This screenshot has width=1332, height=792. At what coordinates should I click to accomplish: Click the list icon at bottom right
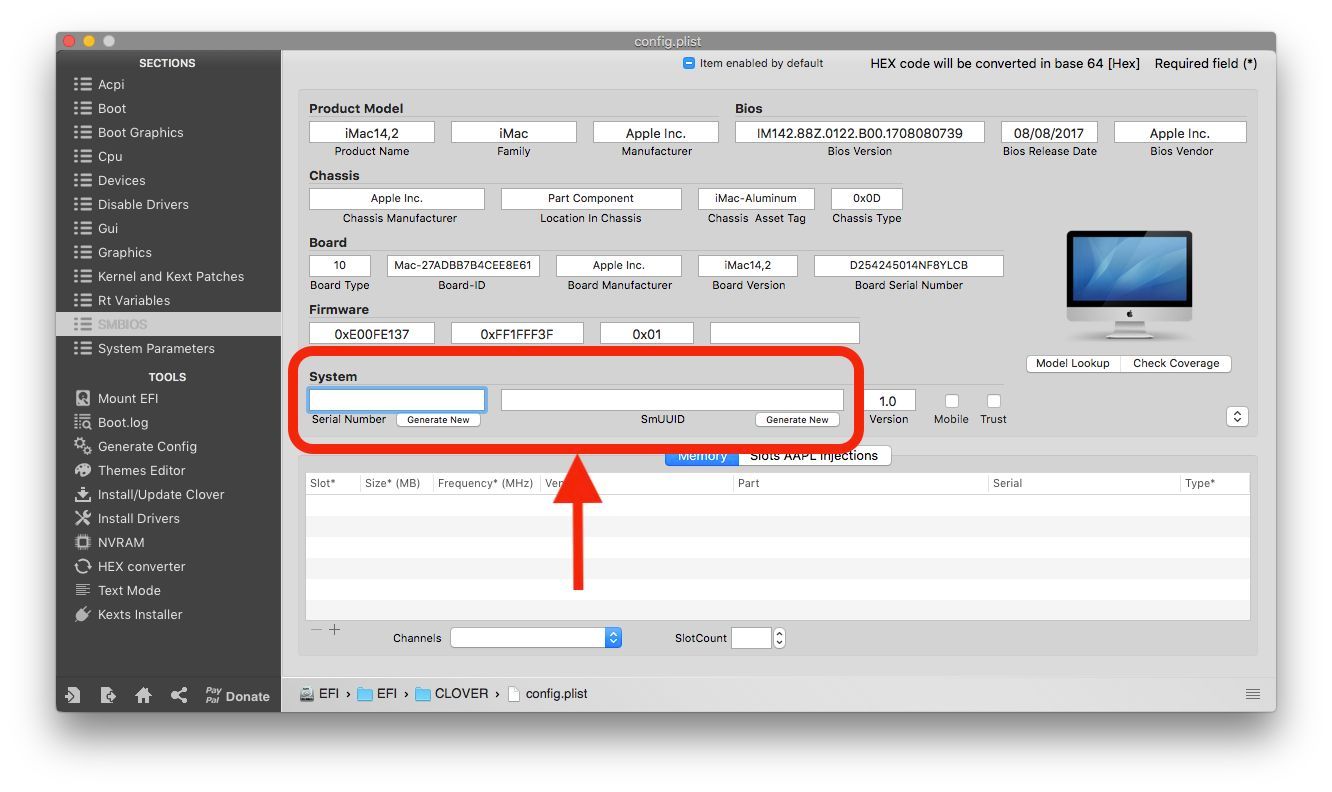[1253, 694]
